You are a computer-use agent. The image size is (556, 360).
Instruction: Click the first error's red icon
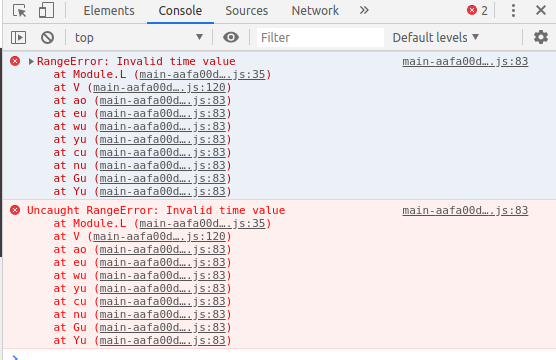click(x=15, y=61)
